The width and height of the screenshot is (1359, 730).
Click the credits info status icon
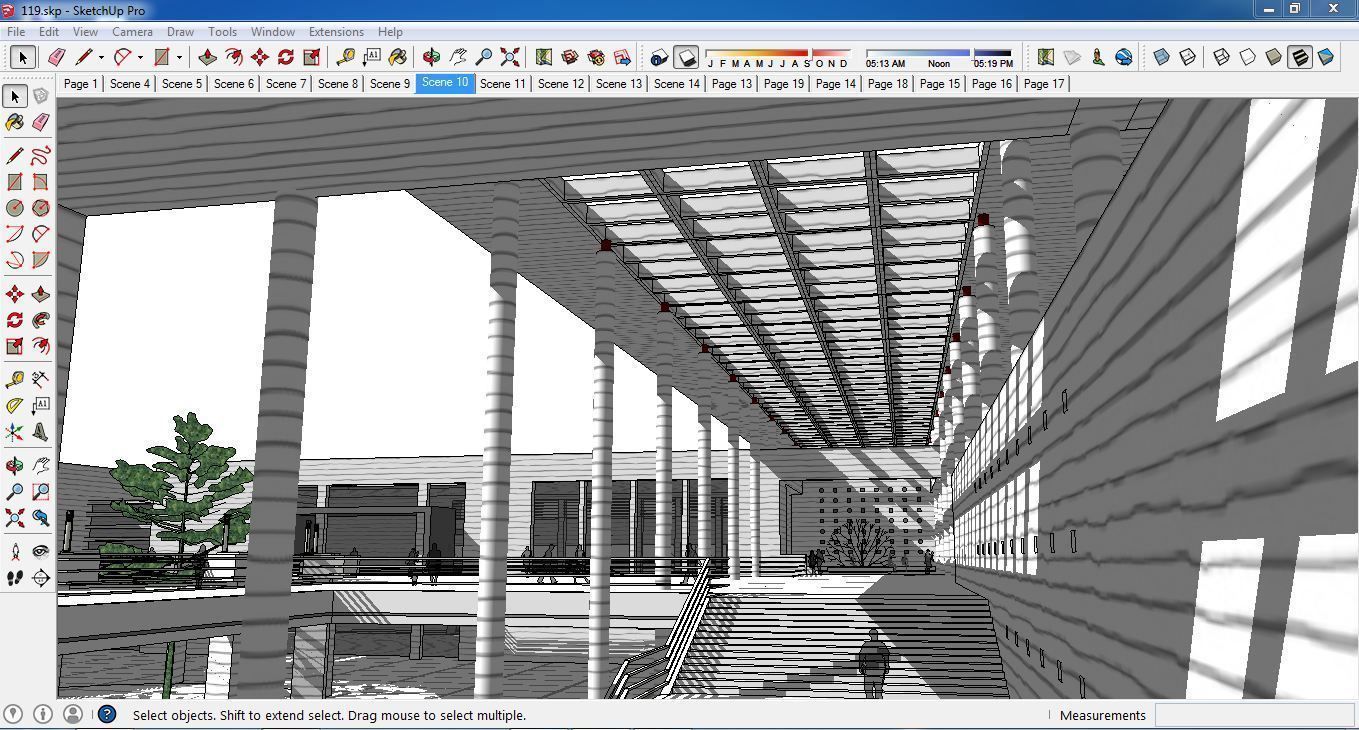coord(43,714)
